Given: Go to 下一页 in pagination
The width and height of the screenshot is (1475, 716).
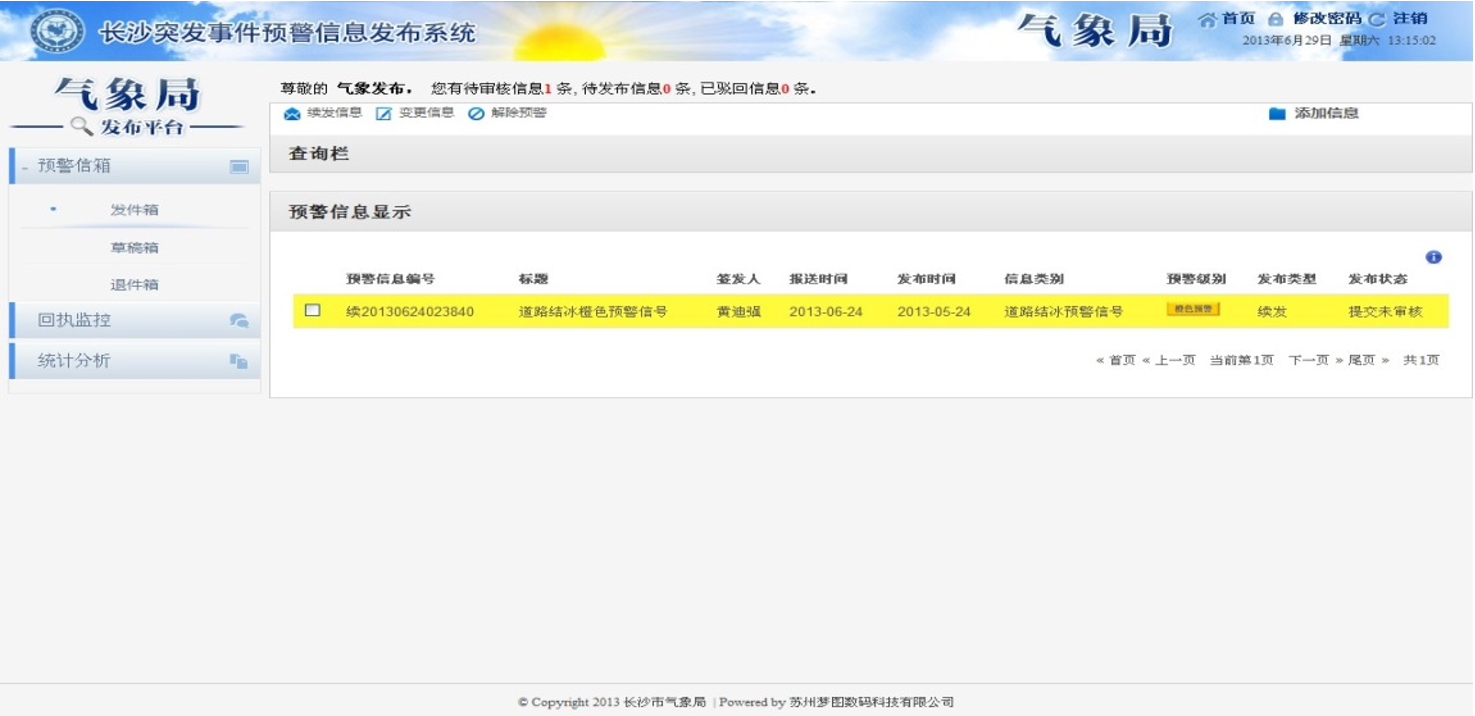Looking at the screenshot, I should coord(1308,360).
